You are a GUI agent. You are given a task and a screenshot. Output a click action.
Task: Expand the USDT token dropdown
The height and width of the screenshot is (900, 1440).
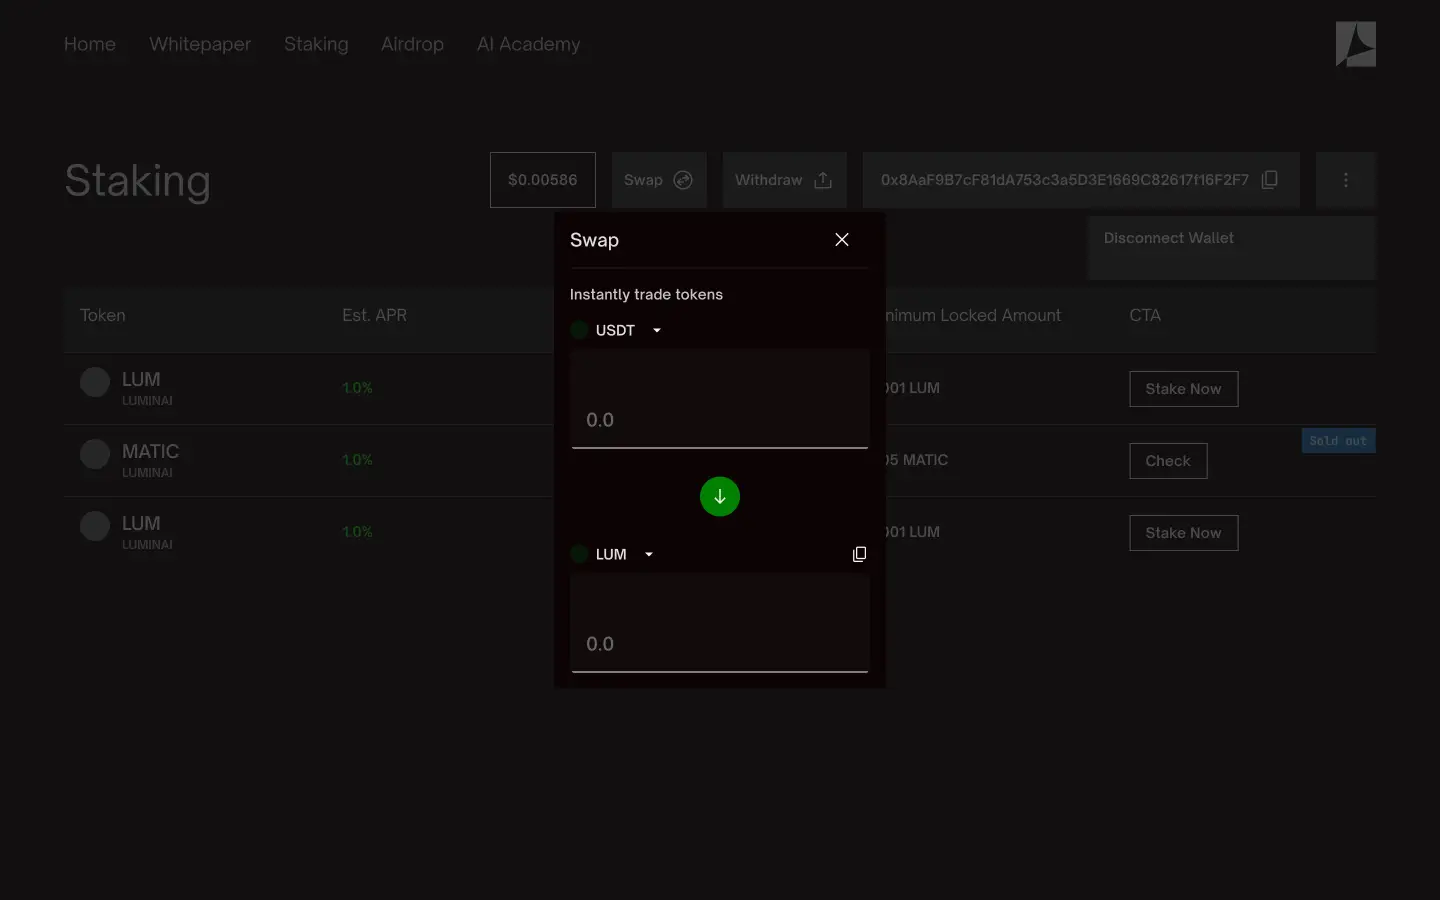click(x=657, y=331)
